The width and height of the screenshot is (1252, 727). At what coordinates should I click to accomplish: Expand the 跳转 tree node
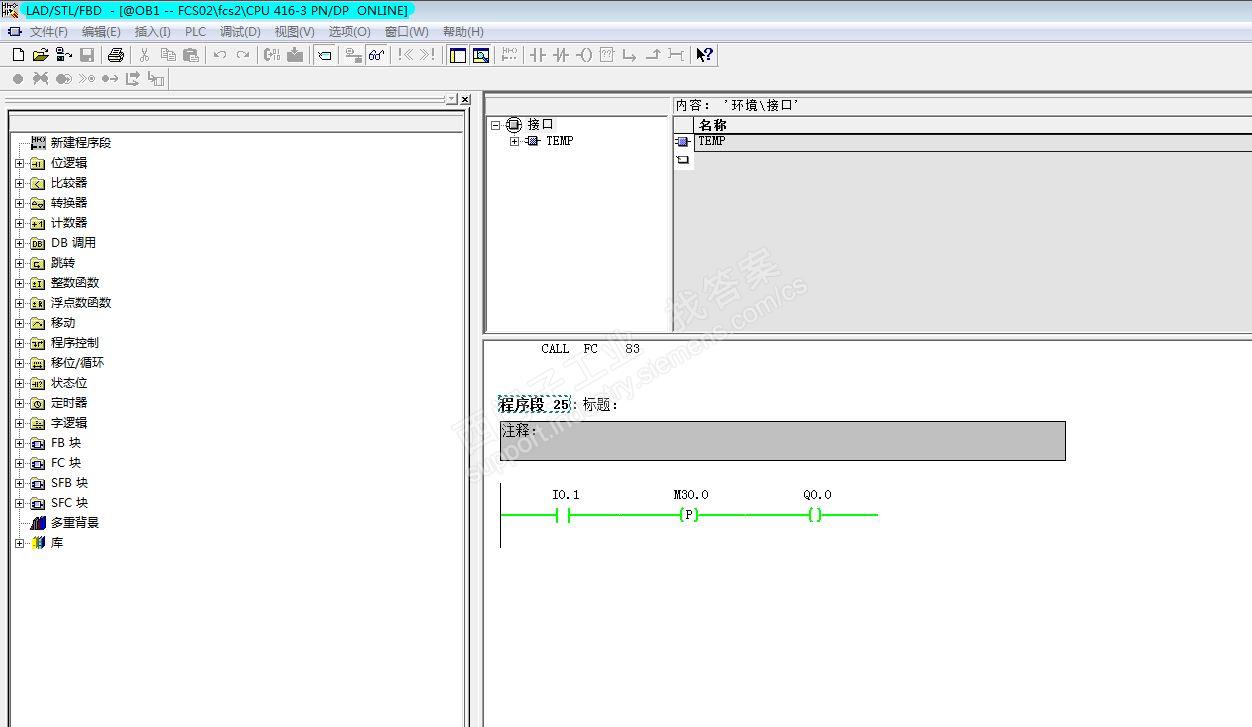[19, 263]
